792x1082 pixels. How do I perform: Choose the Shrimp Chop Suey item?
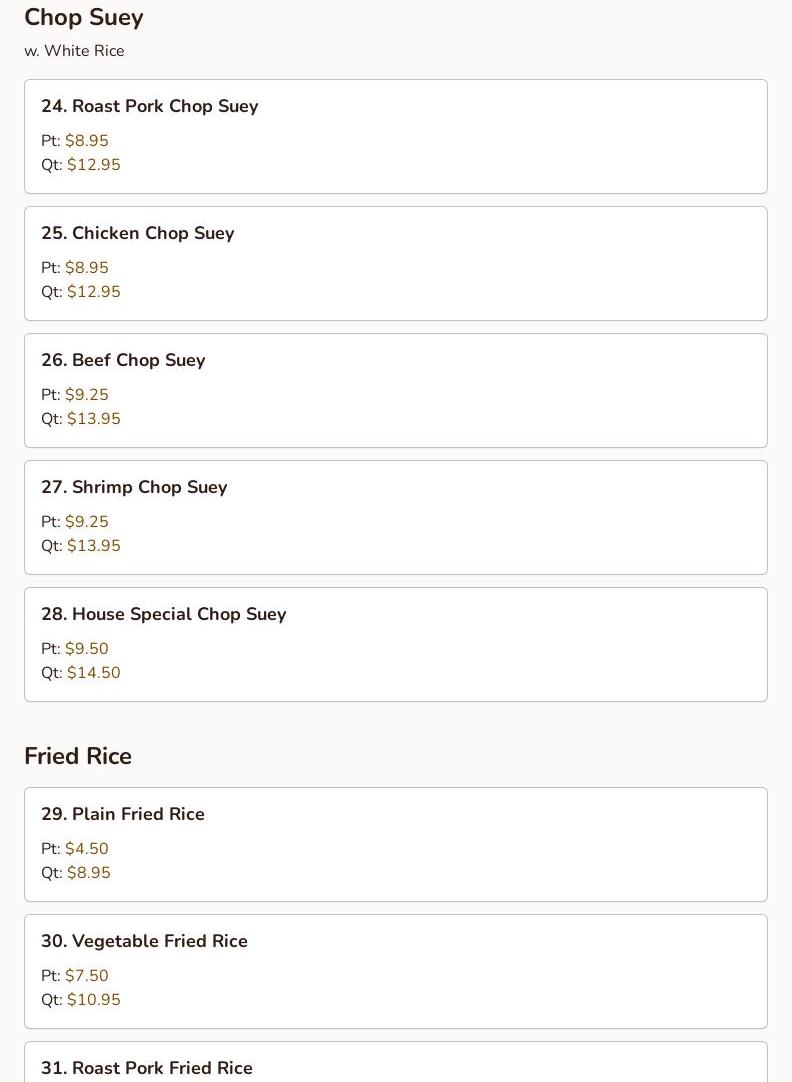[395, 518]
